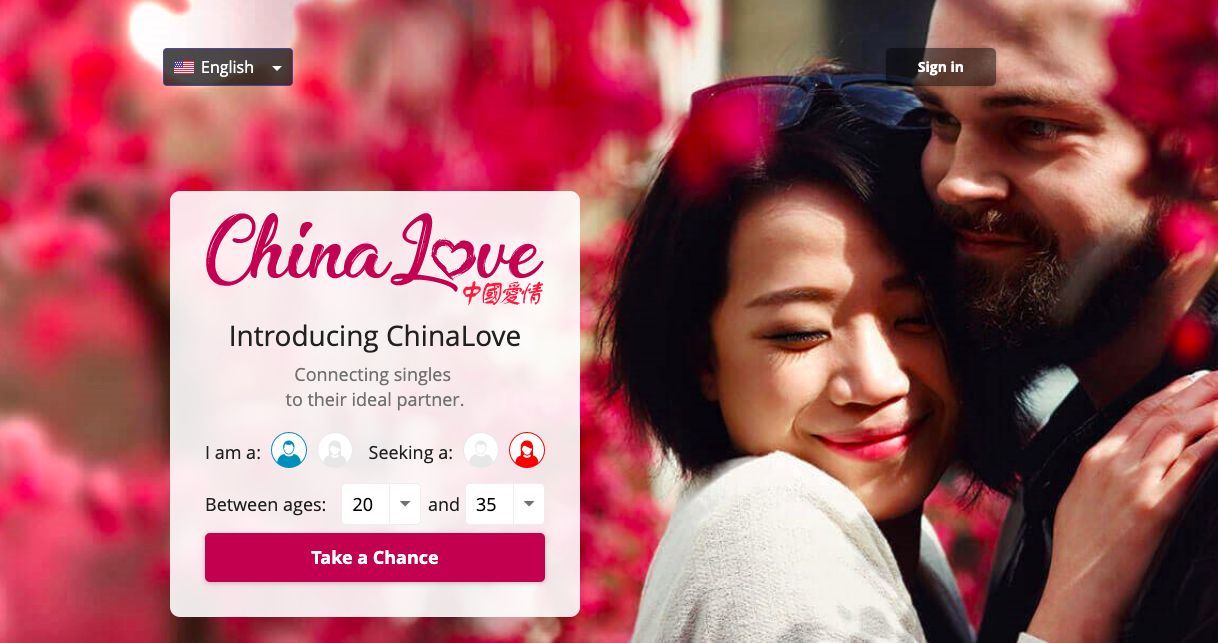1218x643 pixels.
Task: Click the US flag icon
Action: tap(184, 68)
